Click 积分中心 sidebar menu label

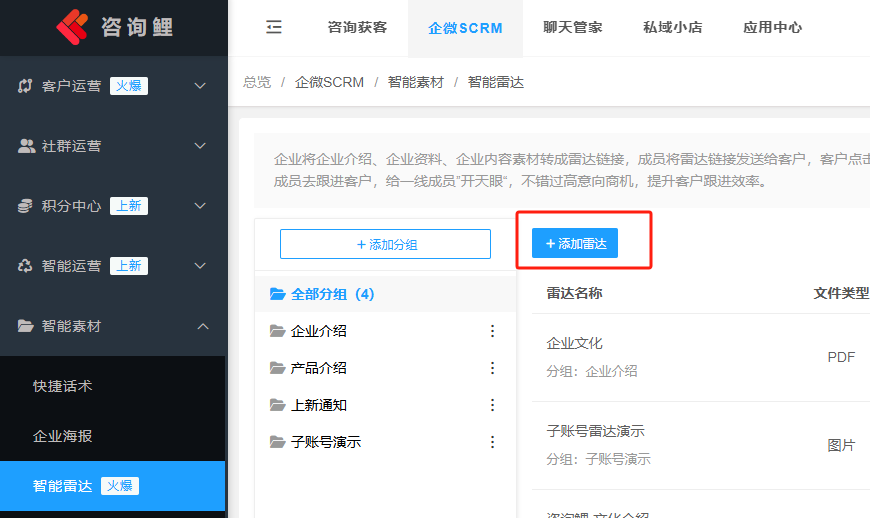coord(72,206)
